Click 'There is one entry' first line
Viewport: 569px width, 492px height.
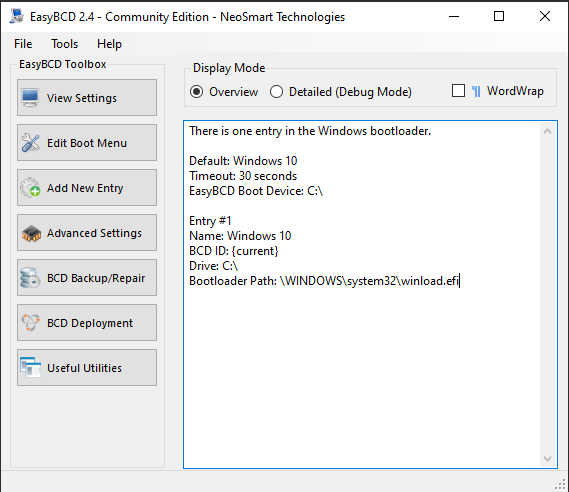pyautogui.click(x=310, y=131)
